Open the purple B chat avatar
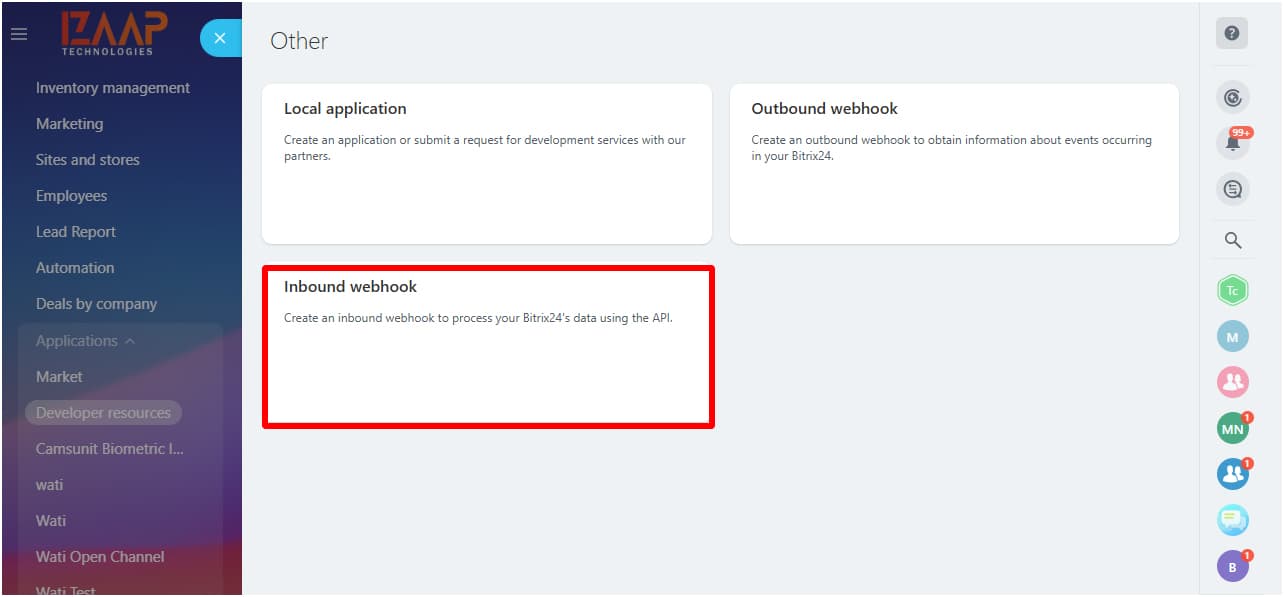Image resolution: width=1284 pixels, height=597 pixels. (1231, 565)
